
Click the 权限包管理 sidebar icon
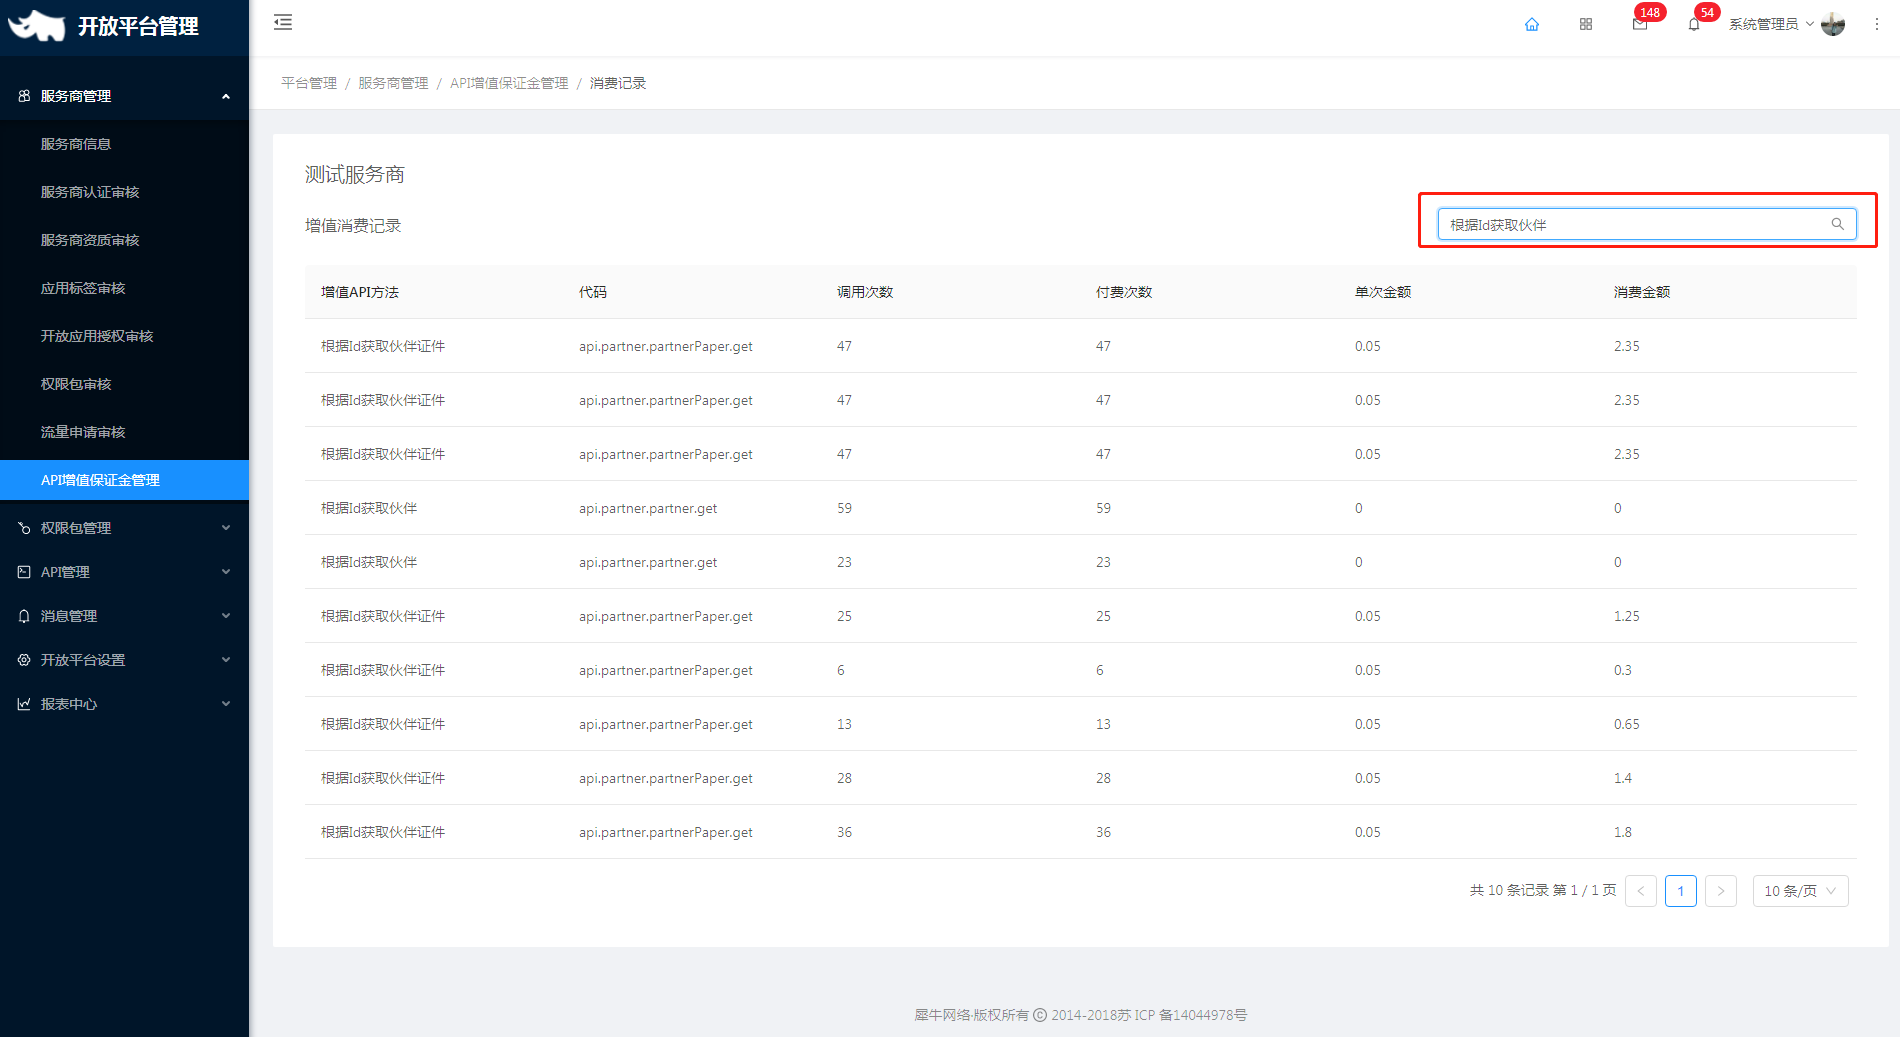24,528
